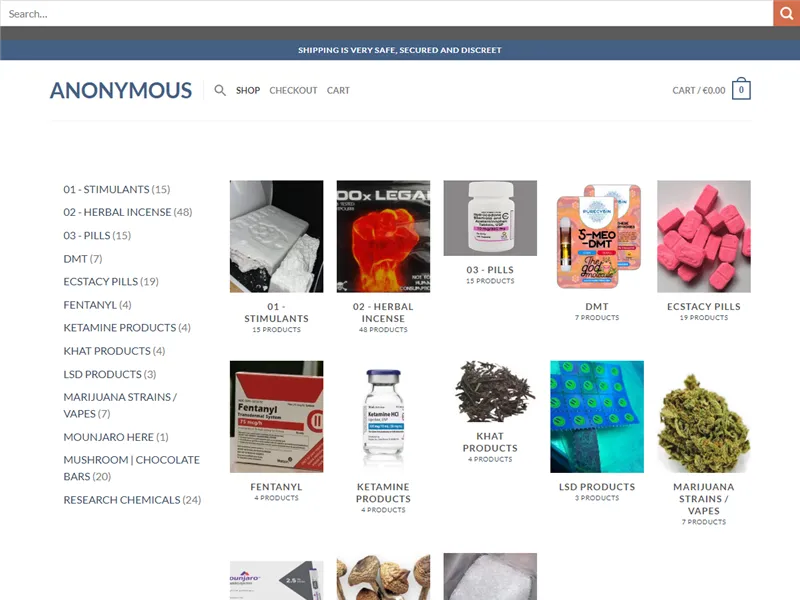Click the red search magnifier icon
The width and height of the screenshot is (800, 600).
tap(787, 13)
